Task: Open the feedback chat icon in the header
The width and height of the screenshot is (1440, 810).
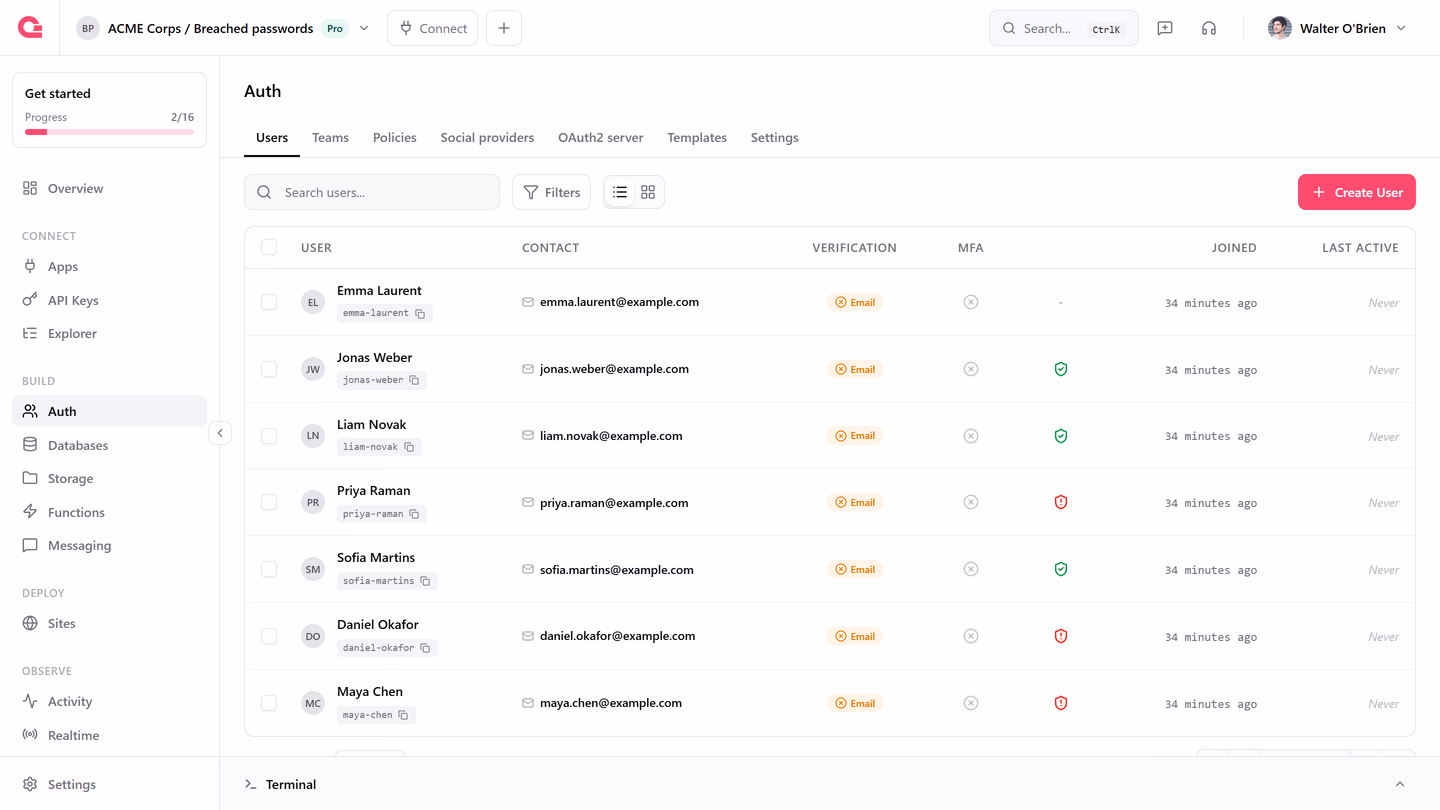Action: tap(1165, 28)
